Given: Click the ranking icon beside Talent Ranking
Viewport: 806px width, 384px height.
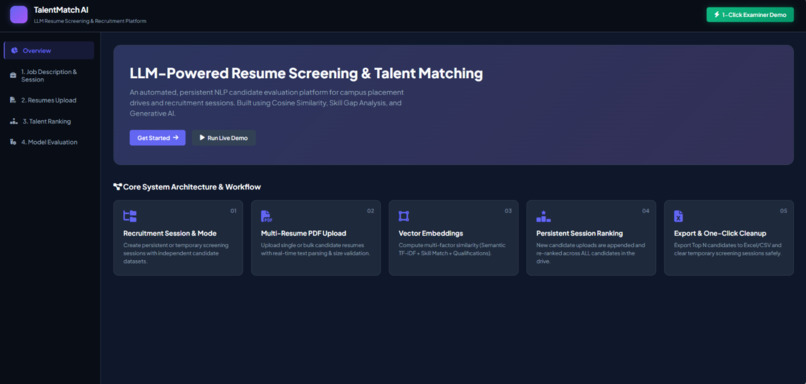Looking at the screenshot, I should pos(14,121).
